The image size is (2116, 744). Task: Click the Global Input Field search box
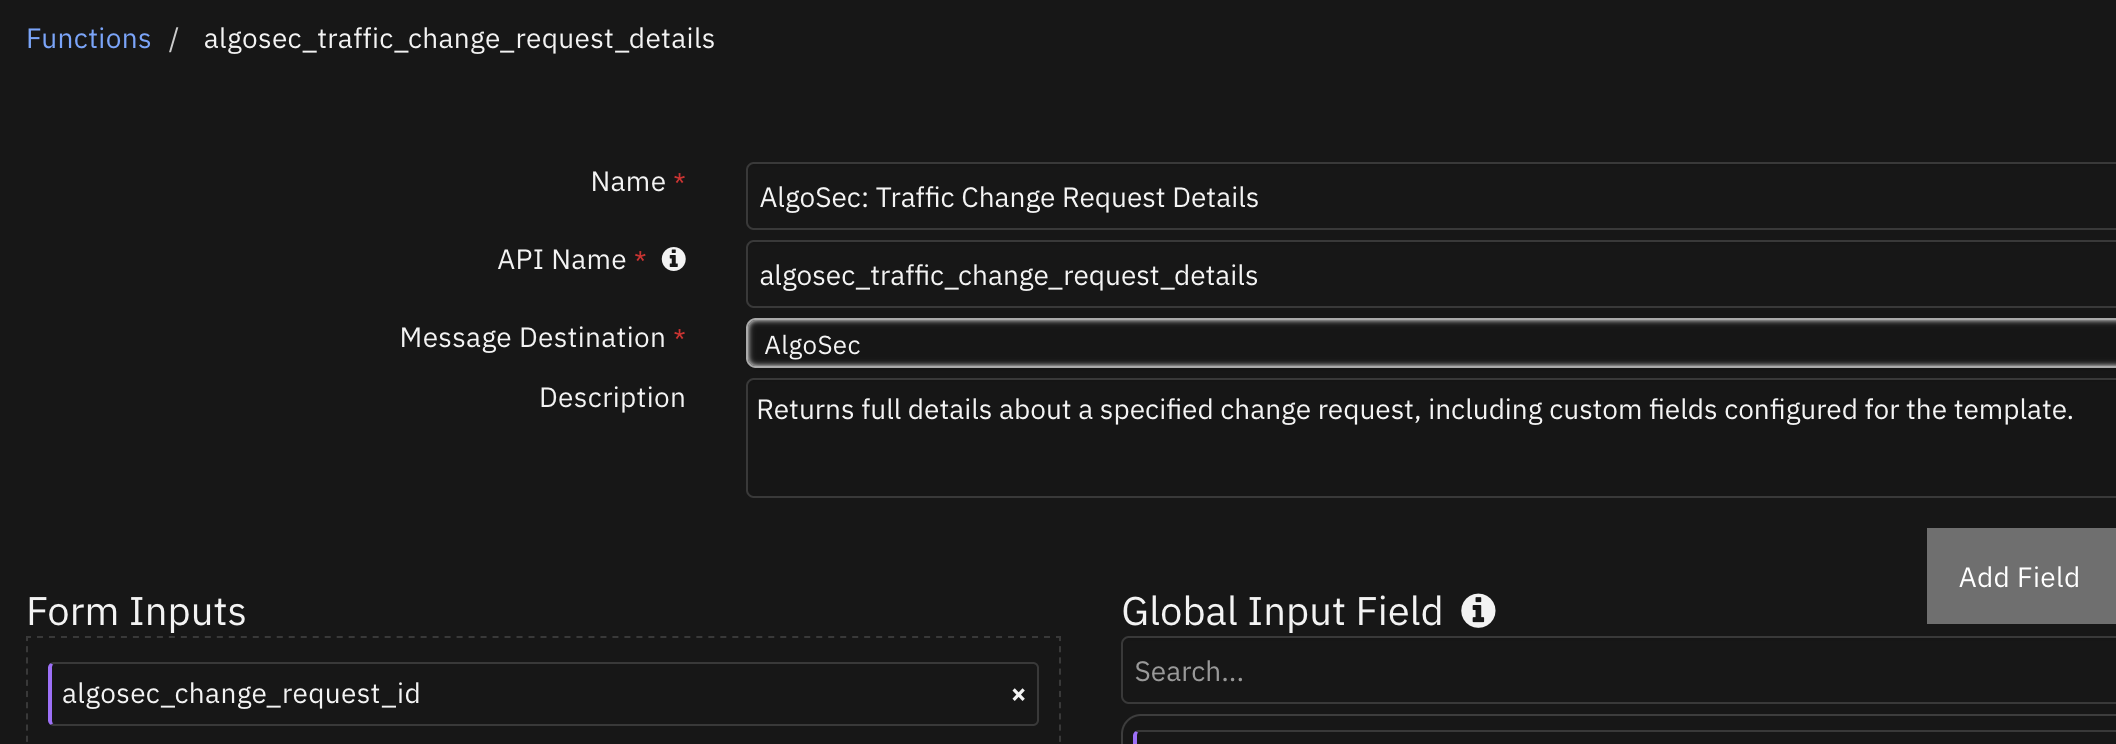click(x=1618, y=671)
